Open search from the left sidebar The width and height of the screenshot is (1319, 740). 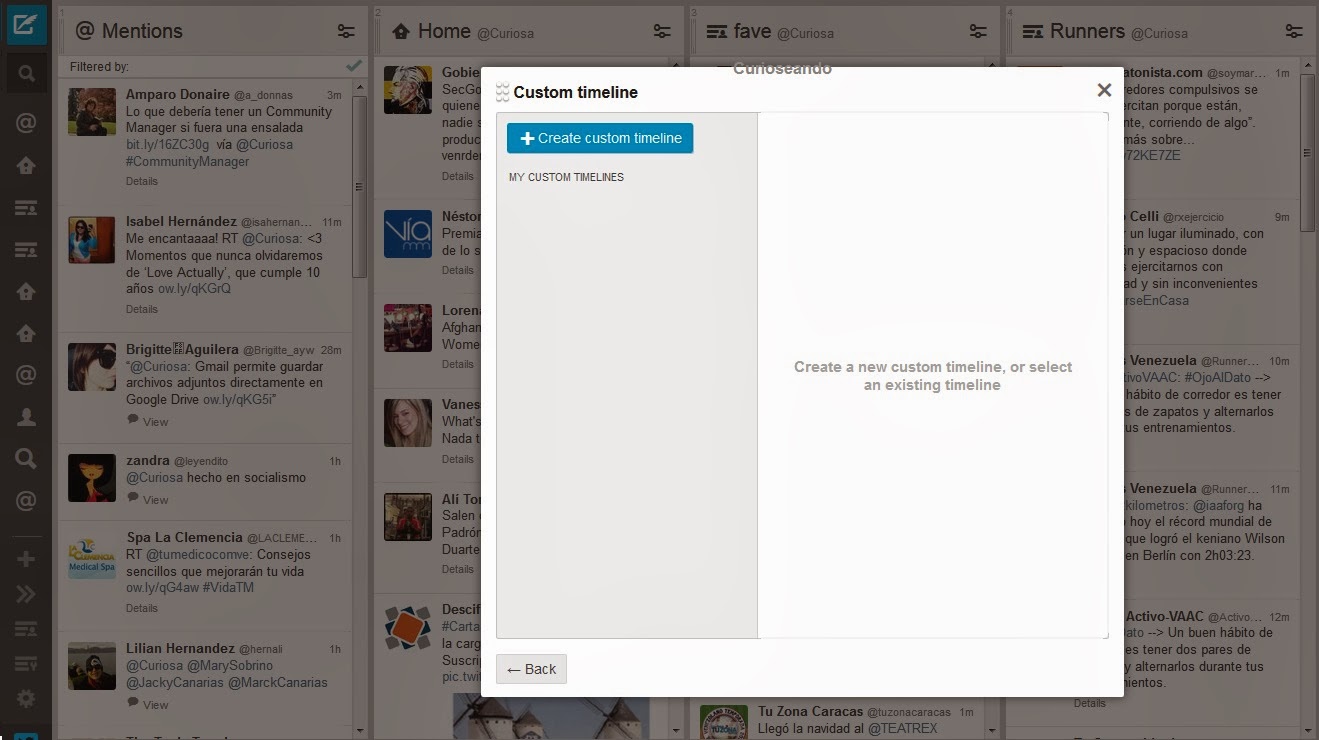tap(25, 72)
